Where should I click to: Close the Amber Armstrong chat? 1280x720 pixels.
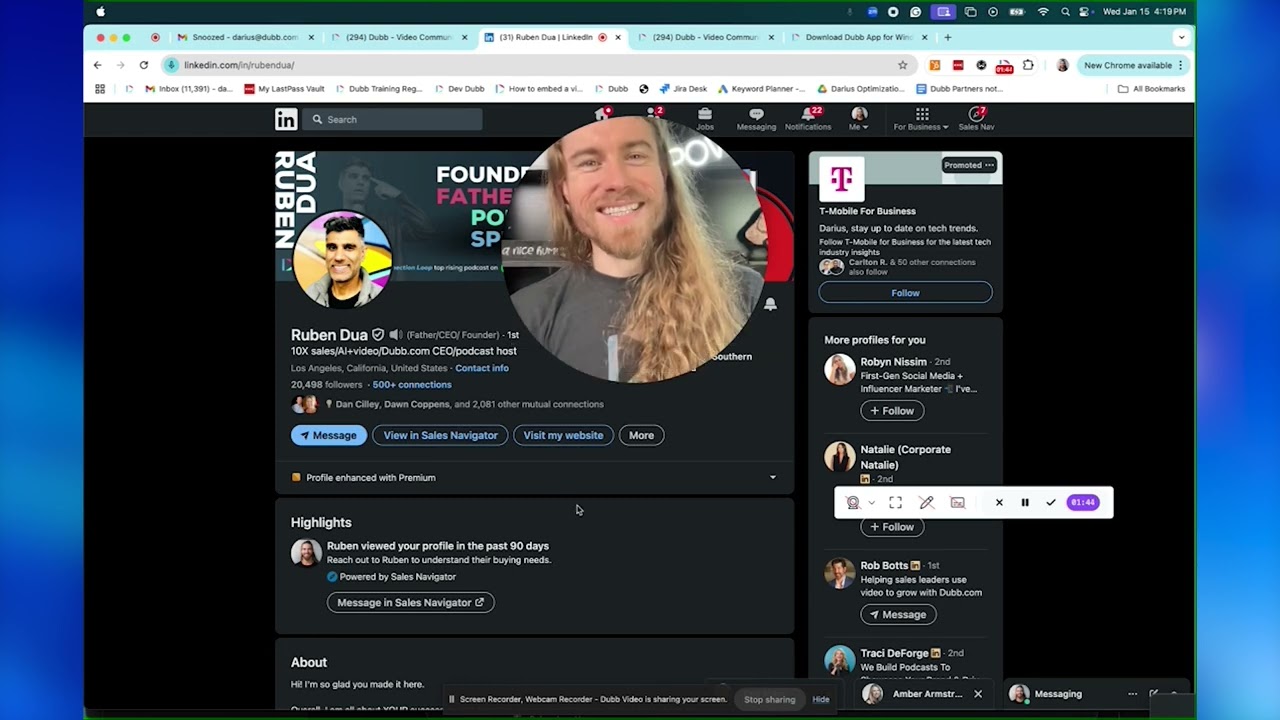coord(978,694)
